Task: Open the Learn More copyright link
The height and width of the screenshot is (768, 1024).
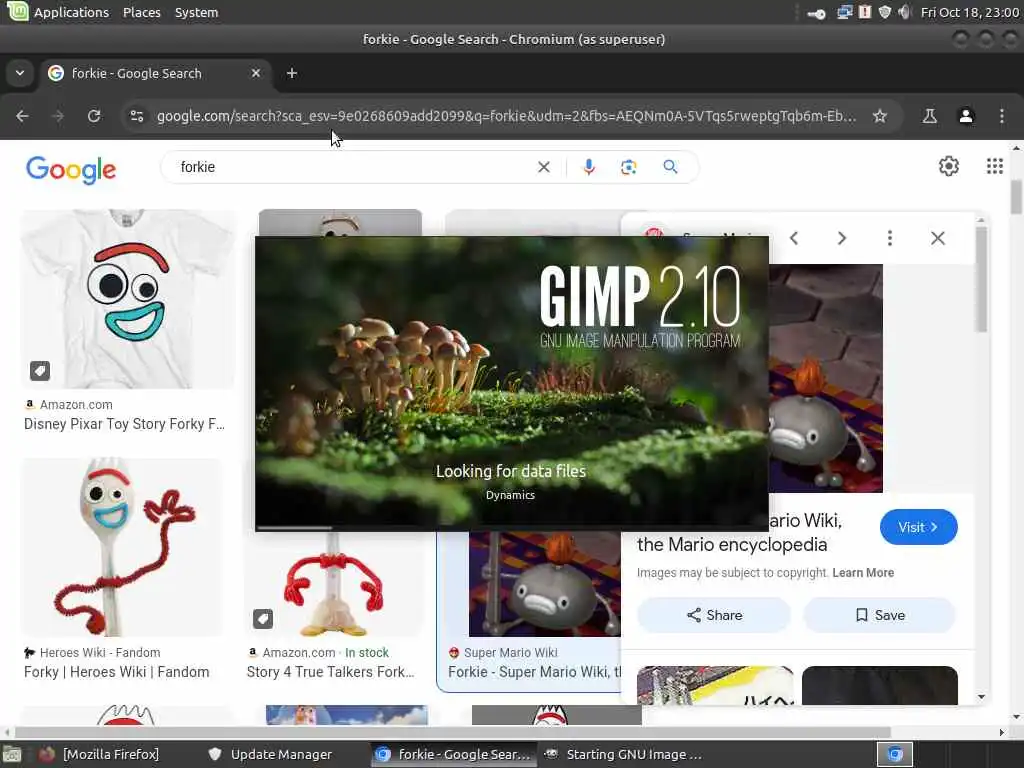Action: pyautogui.click(x=863, y=573)
